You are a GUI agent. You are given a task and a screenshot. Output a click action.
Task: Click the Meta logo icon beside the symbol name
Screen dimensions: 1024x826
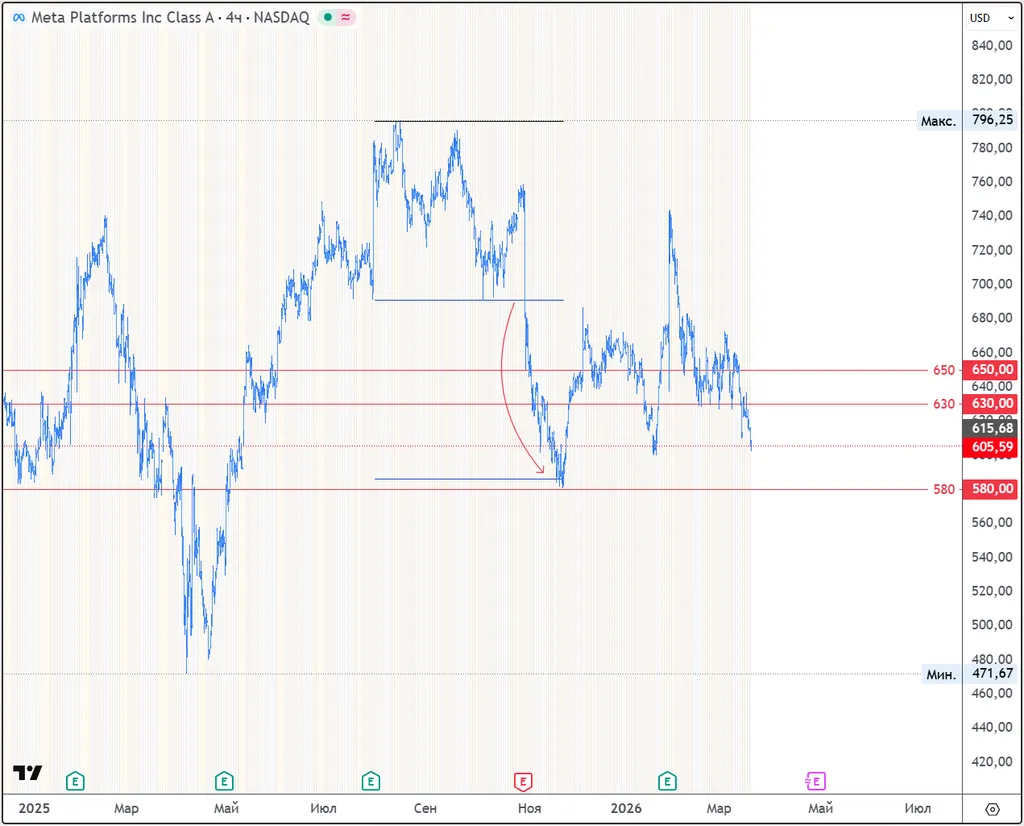point(17,17)
